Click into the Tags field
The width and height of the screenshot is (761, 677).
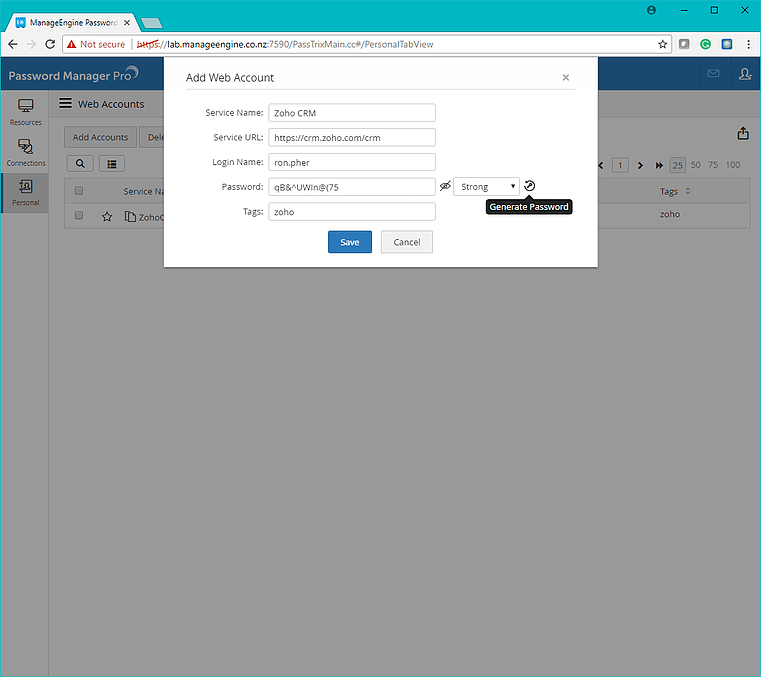click(352, 212)
